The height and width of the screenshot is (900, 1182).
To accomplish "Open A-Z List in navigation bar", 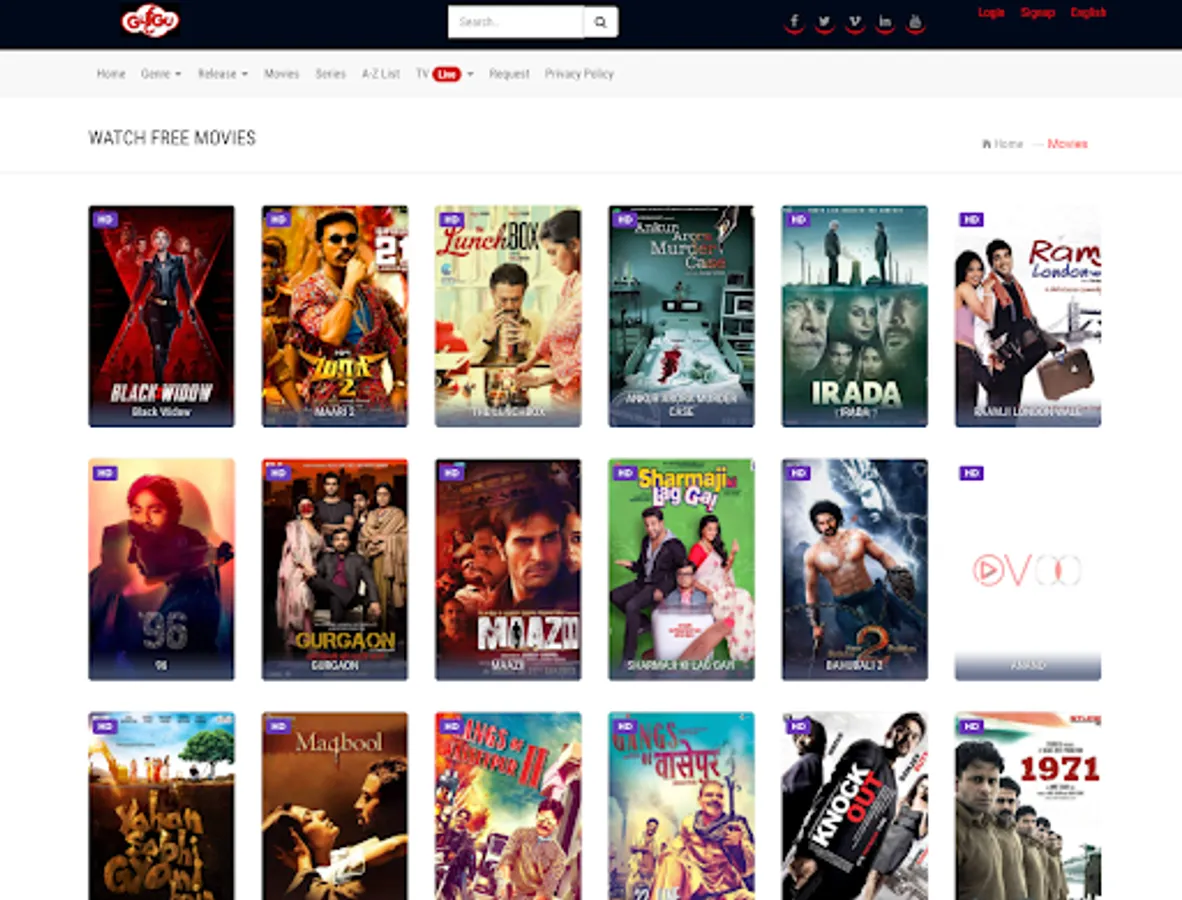I will point(381,74).
